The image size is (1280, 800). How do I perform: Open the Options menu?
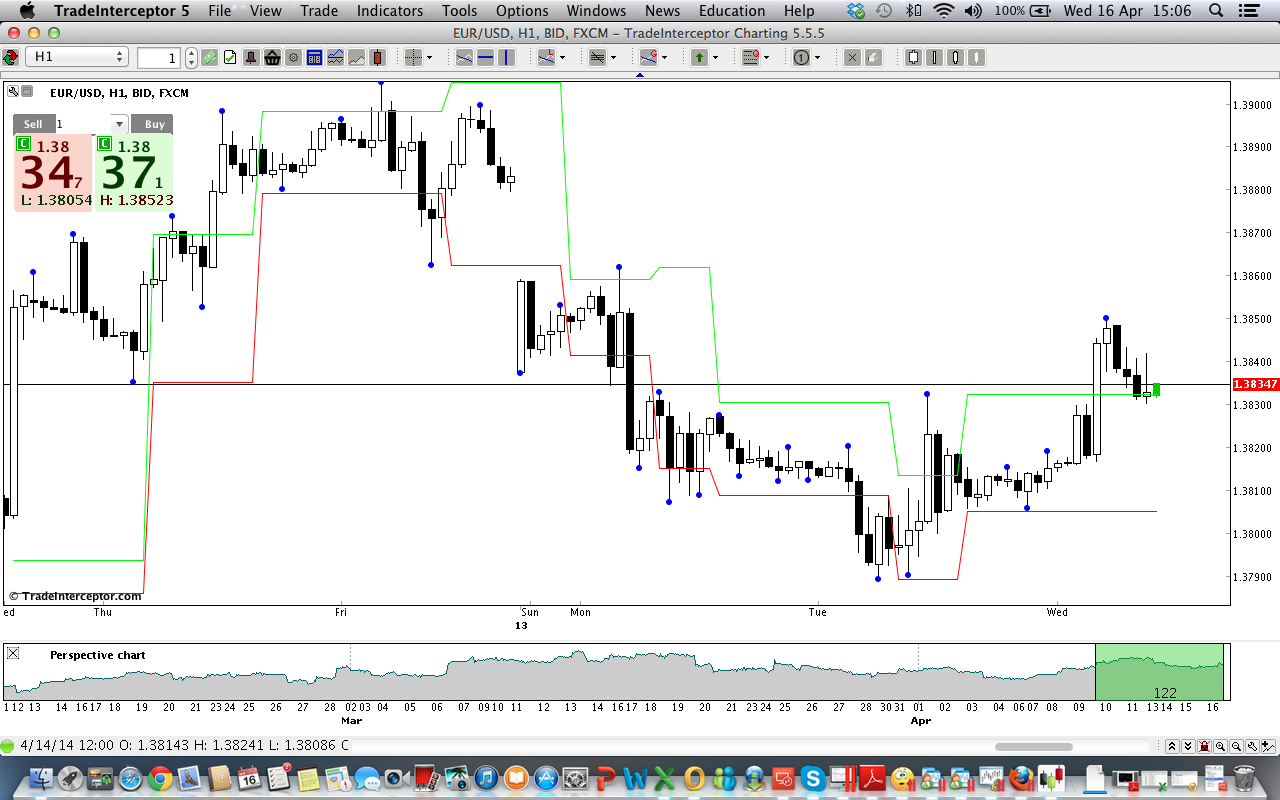click(522, 11)
